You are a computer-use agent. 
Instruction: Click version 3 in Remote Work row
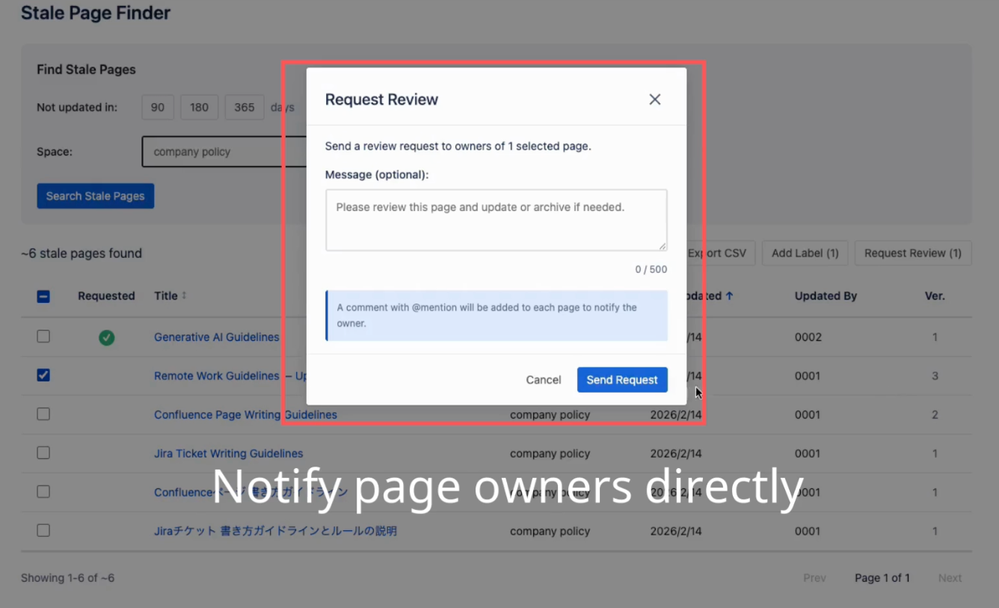tap(935, 376)
